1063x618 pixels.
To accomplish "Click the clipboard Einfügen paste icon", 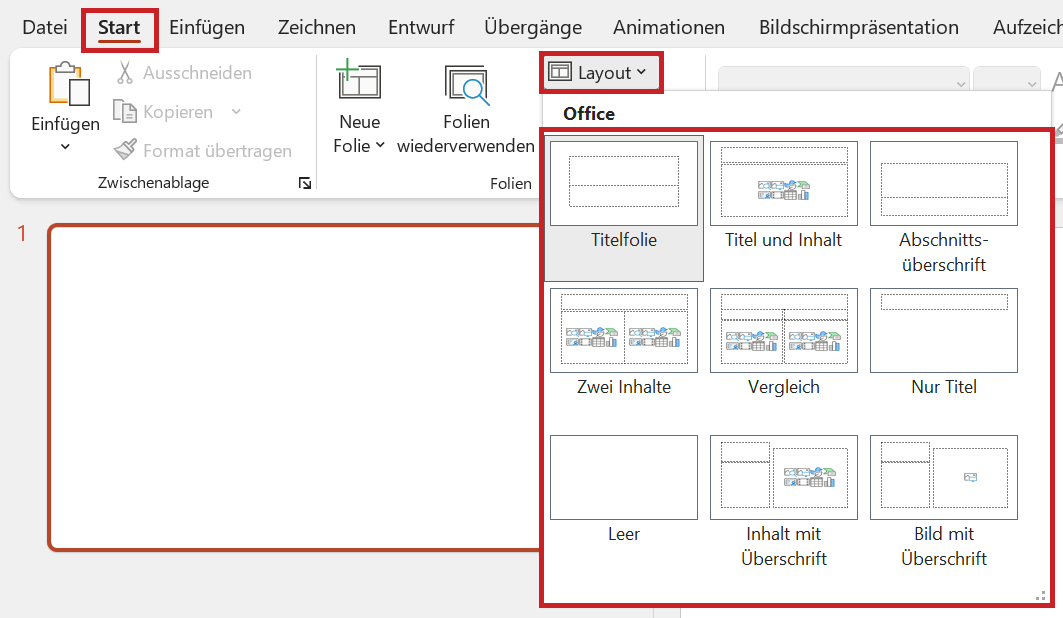I will coord(68,84).
